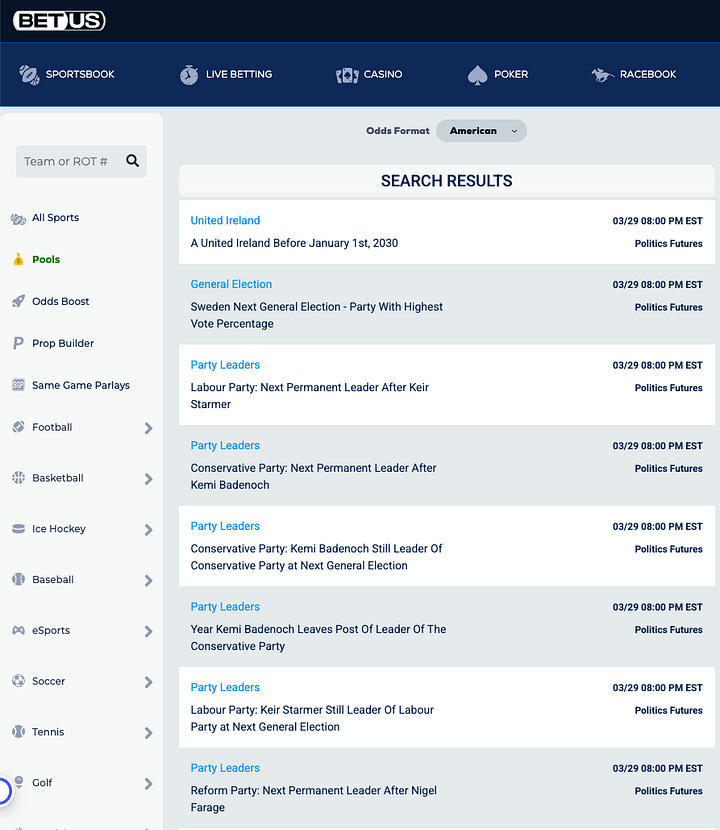Click the Same Game Parlays icon

coord(19,385)
